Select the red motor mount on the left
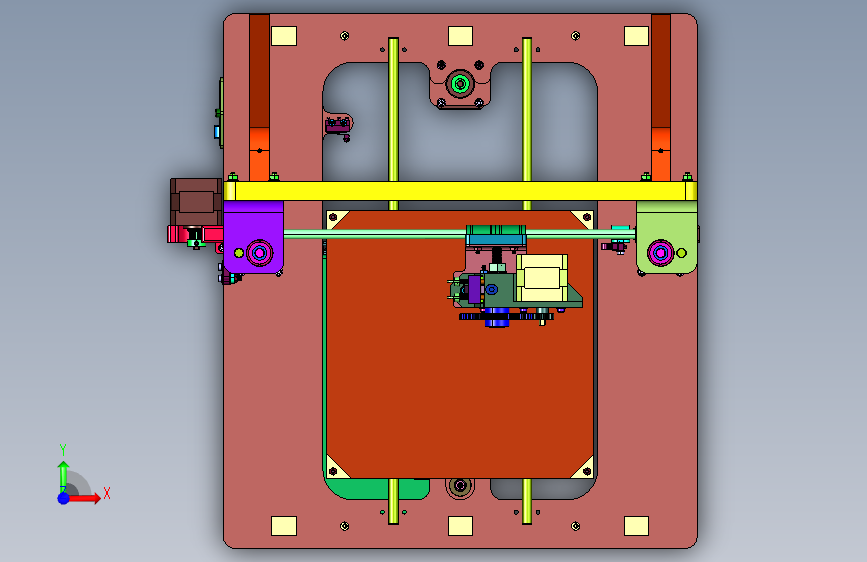Screen dimensions: 867x562 194,235
